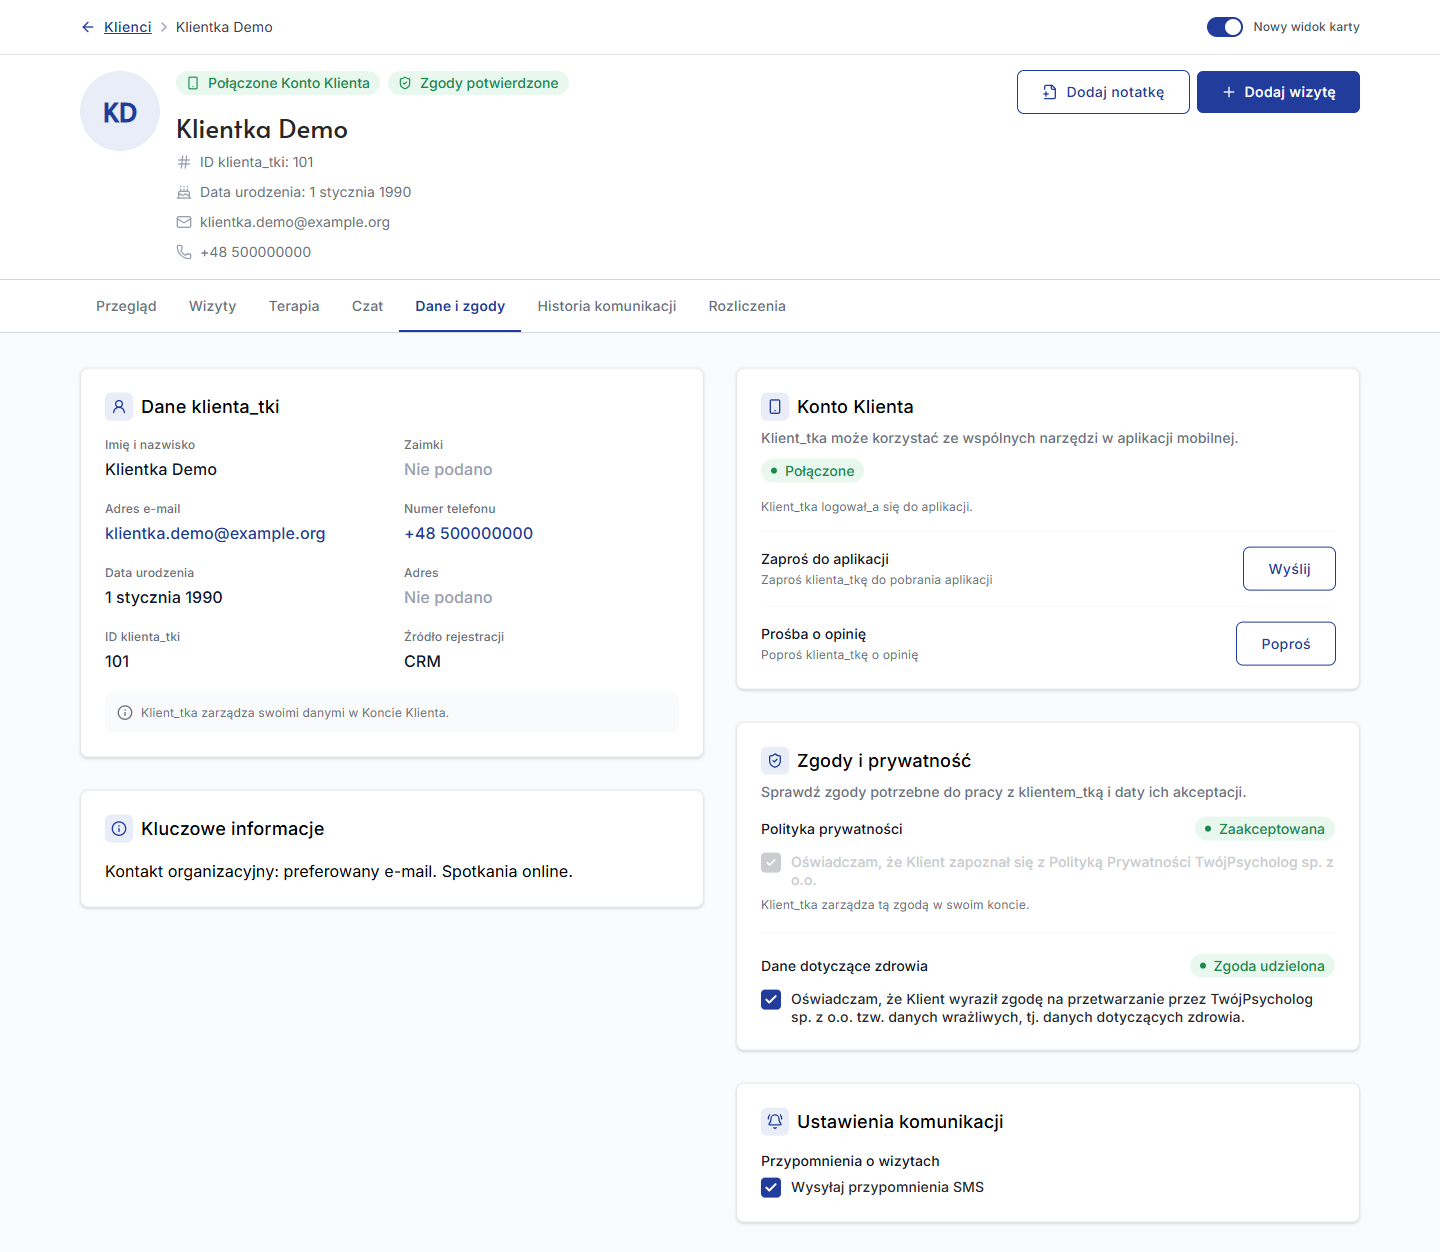Switch to the Wizyty tab

[213, 306]
